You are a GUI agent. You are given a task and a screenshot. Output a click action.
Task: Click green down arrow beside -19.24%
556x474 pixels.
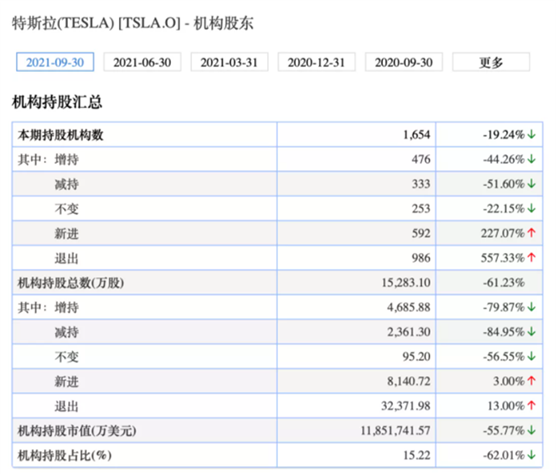click(531, 135)
